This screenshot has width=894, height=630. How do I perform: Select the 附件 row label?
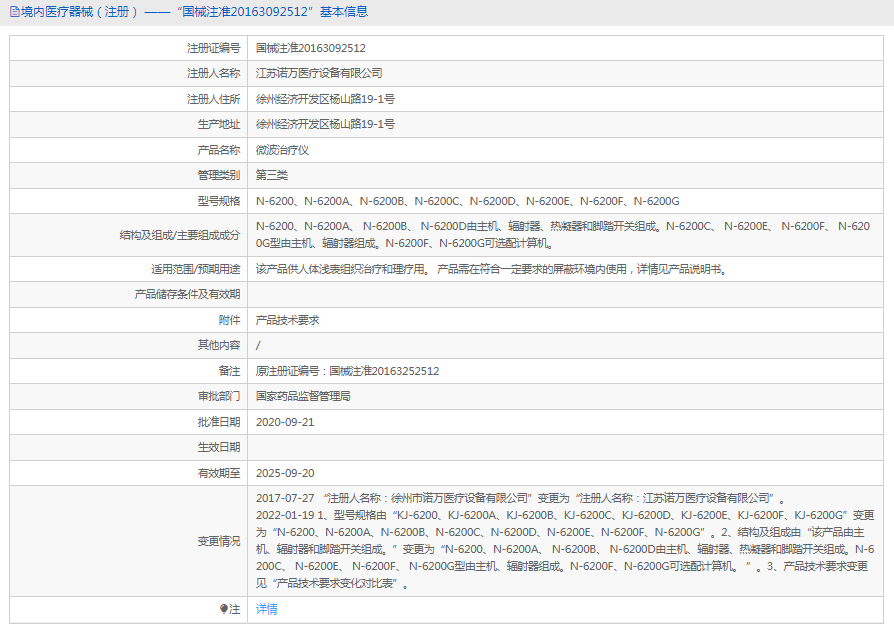(x=229, y=320)
